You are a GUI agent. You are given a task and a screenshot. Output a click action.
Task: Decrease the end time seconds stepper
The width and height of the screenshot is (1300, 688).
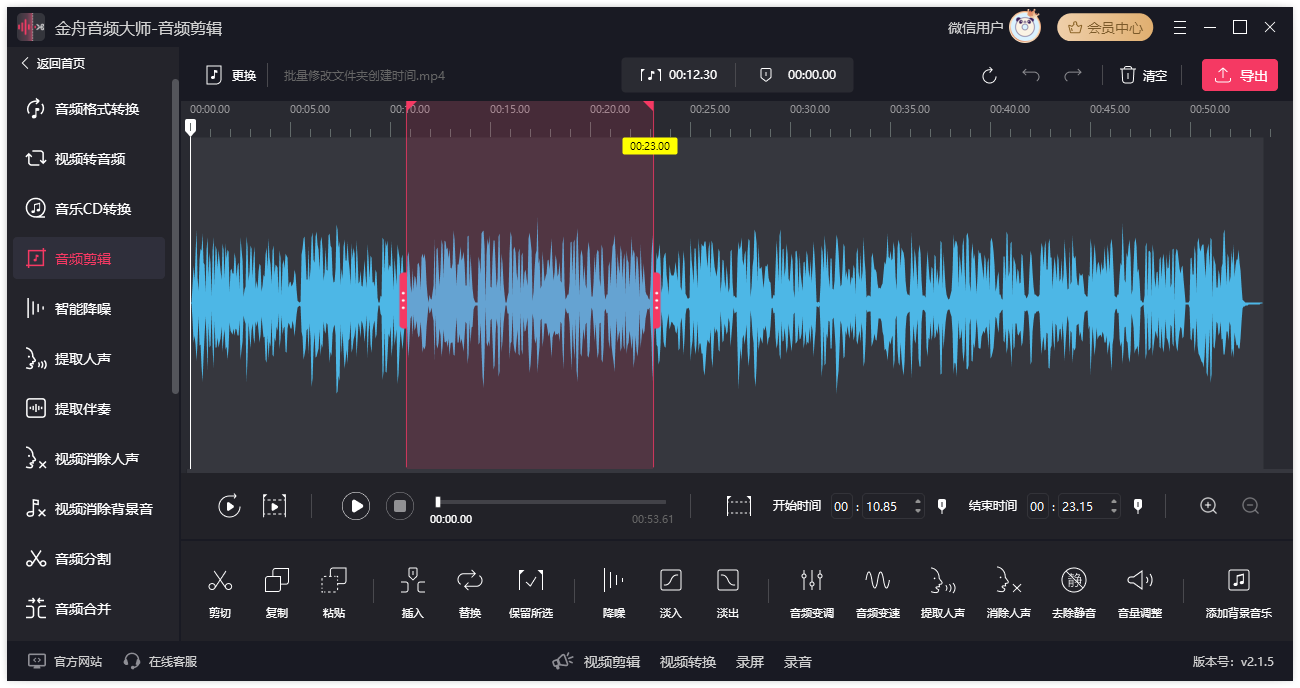click(x=1114, y=512)
